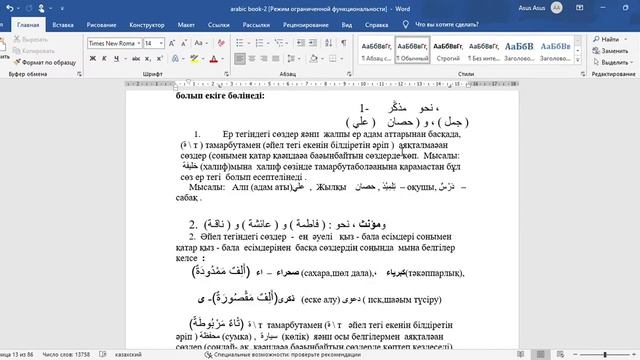Open the Вид tab
640x360 pixels.
pyautogui.click(x=347, y=25)
